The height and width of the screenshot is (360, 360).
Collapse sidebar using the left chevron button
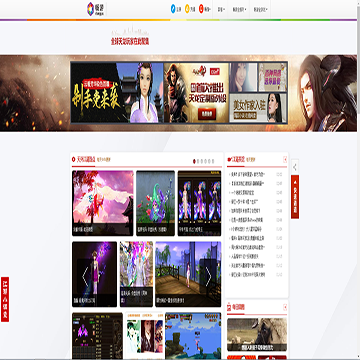pos(295,167)
